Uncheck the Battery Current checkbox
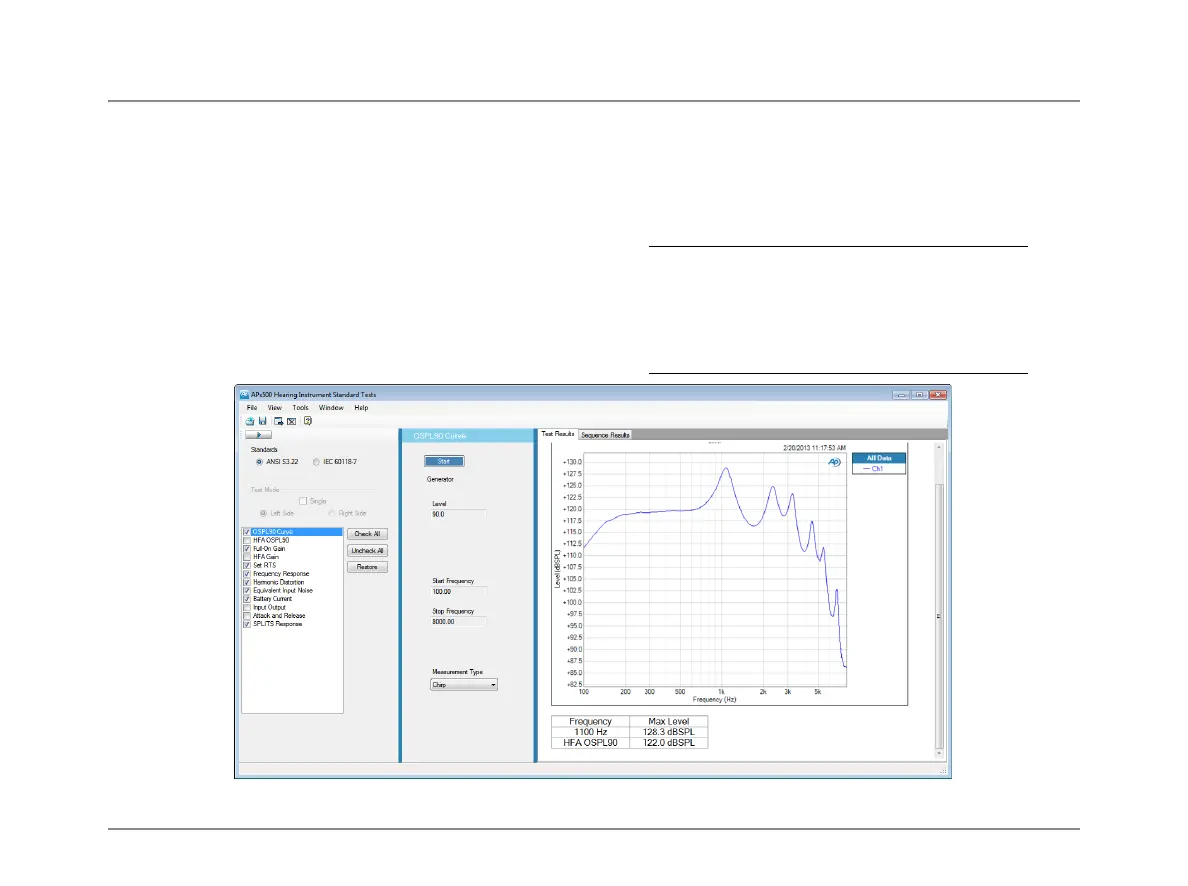This screenshot has height=886, width=1188. 247,599
